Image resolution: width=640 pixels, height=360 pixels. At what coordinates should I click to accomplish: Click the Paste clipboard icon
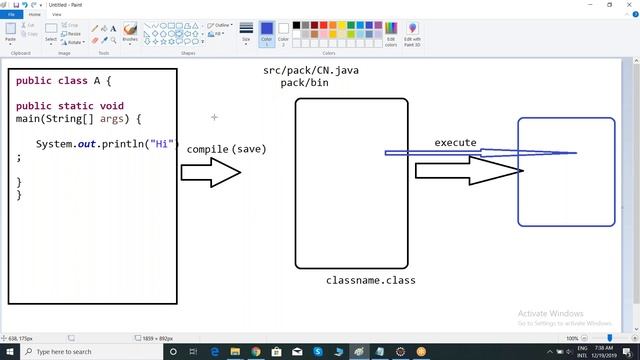tap(10, 29)
